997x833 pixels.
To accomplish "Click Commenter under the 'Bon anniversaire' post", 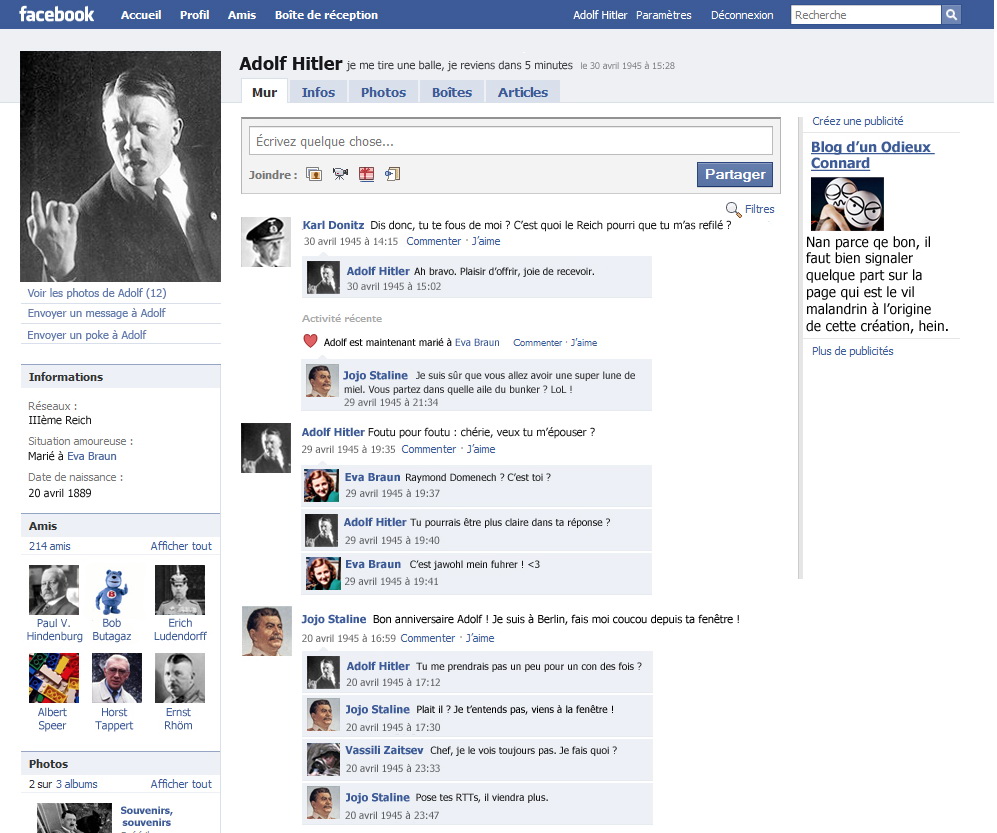I will click(x=427, y=638).
